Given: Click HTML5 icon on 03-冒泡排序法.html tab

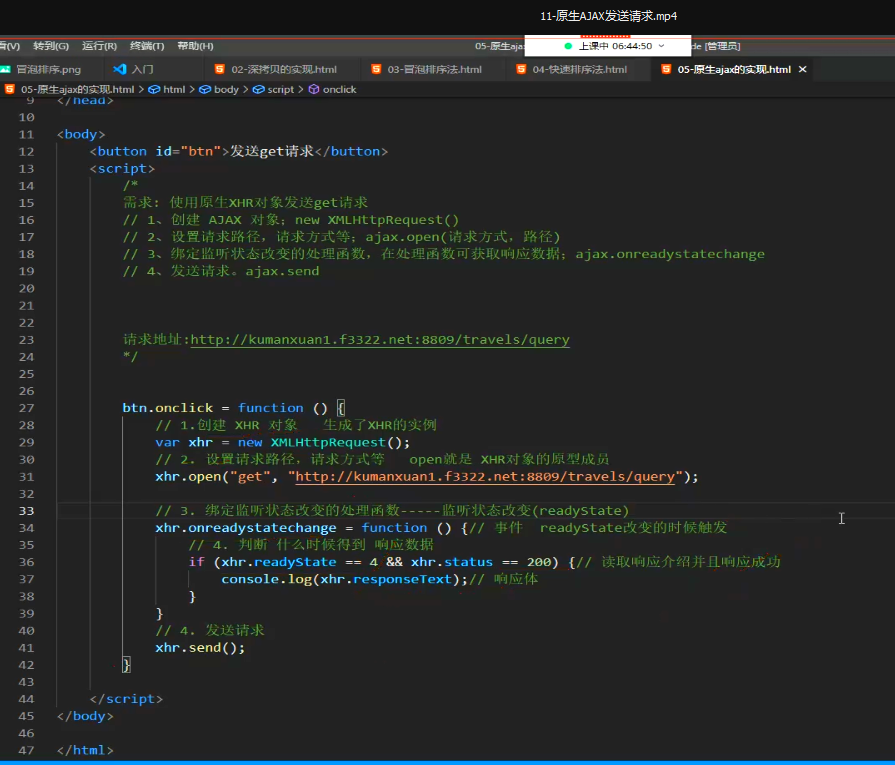Looking at the screenshot, I should (376, 69).
